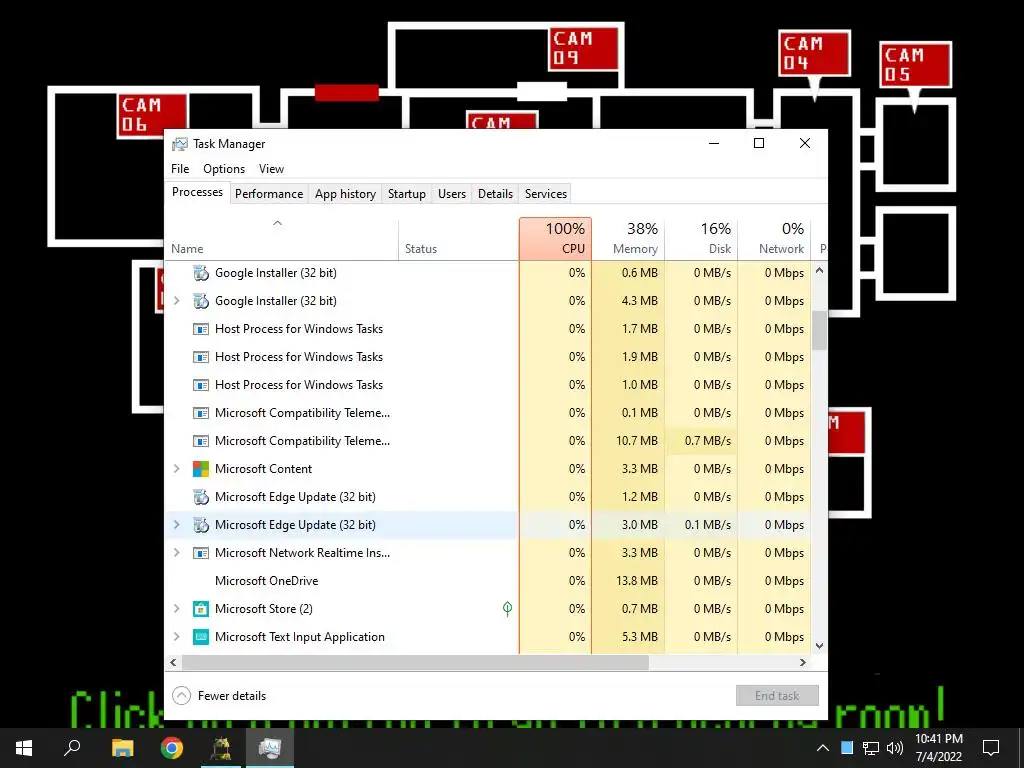Switch to the App history tab
The image size is (1024, 768).
(x=345, y=194)
